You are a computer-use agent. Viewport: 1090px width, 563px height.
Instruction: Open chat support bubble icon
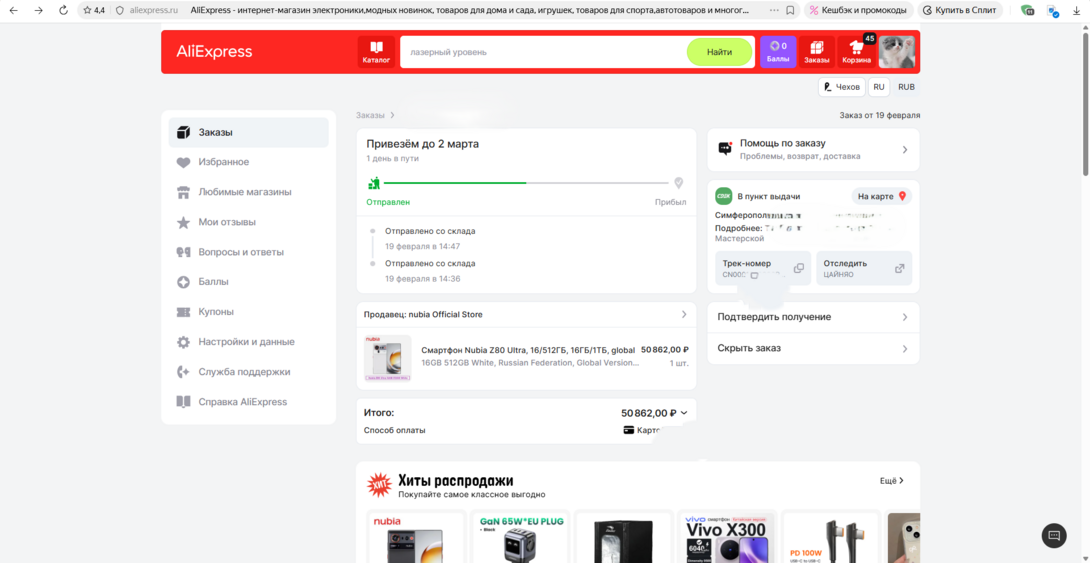pos(1054,536)
